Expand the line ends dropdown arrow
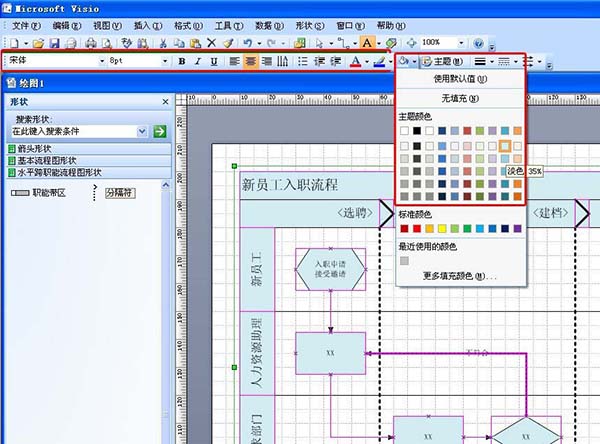This screenshot has height=444, width=600. pyautogui.click(x=539, y=61)
